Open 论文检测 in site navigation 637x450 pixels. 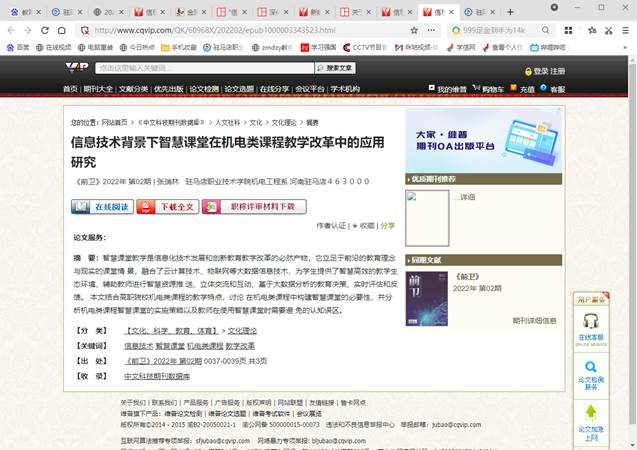click(204, 89)
